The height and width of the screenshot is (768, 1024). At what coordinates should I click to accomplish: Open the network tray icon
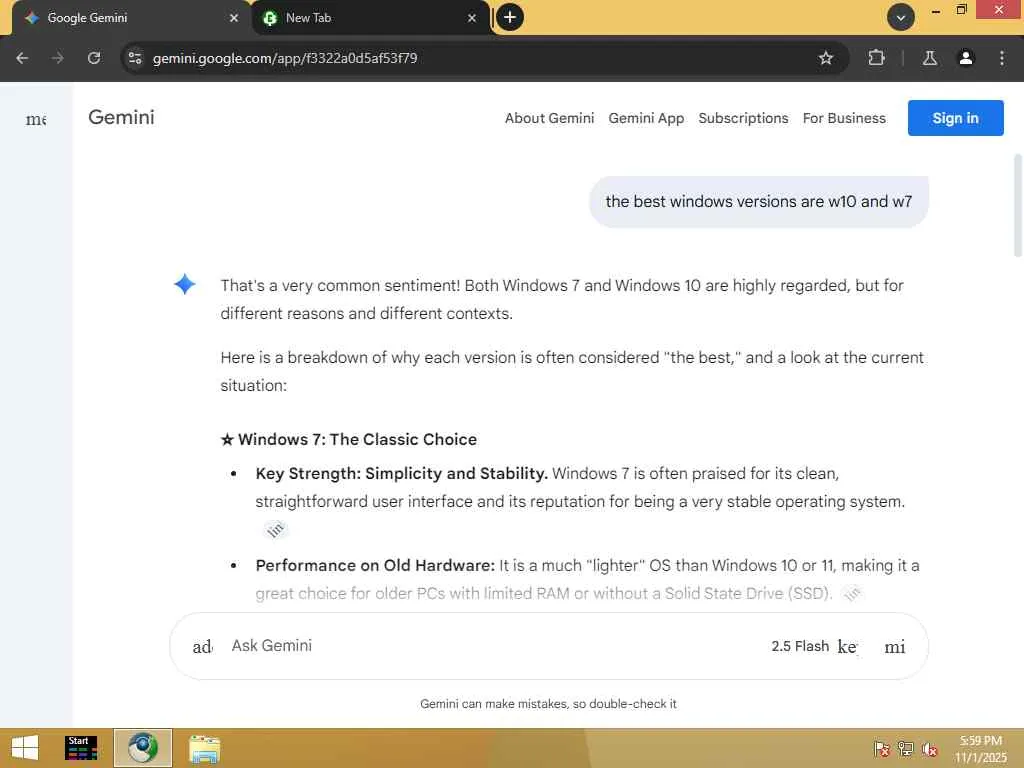pyautogui.click(x=905, y=748)
